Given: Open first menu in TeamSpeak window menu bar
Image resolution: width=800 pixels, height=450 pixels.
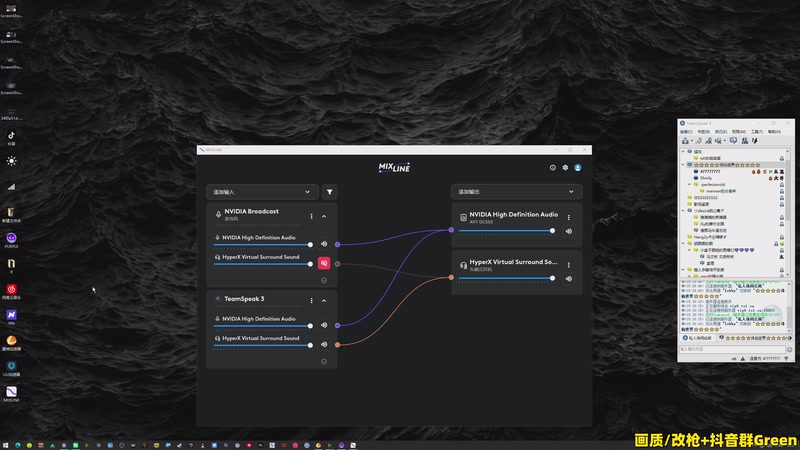Looking at the screenshot, I should [x=686, y=132].
